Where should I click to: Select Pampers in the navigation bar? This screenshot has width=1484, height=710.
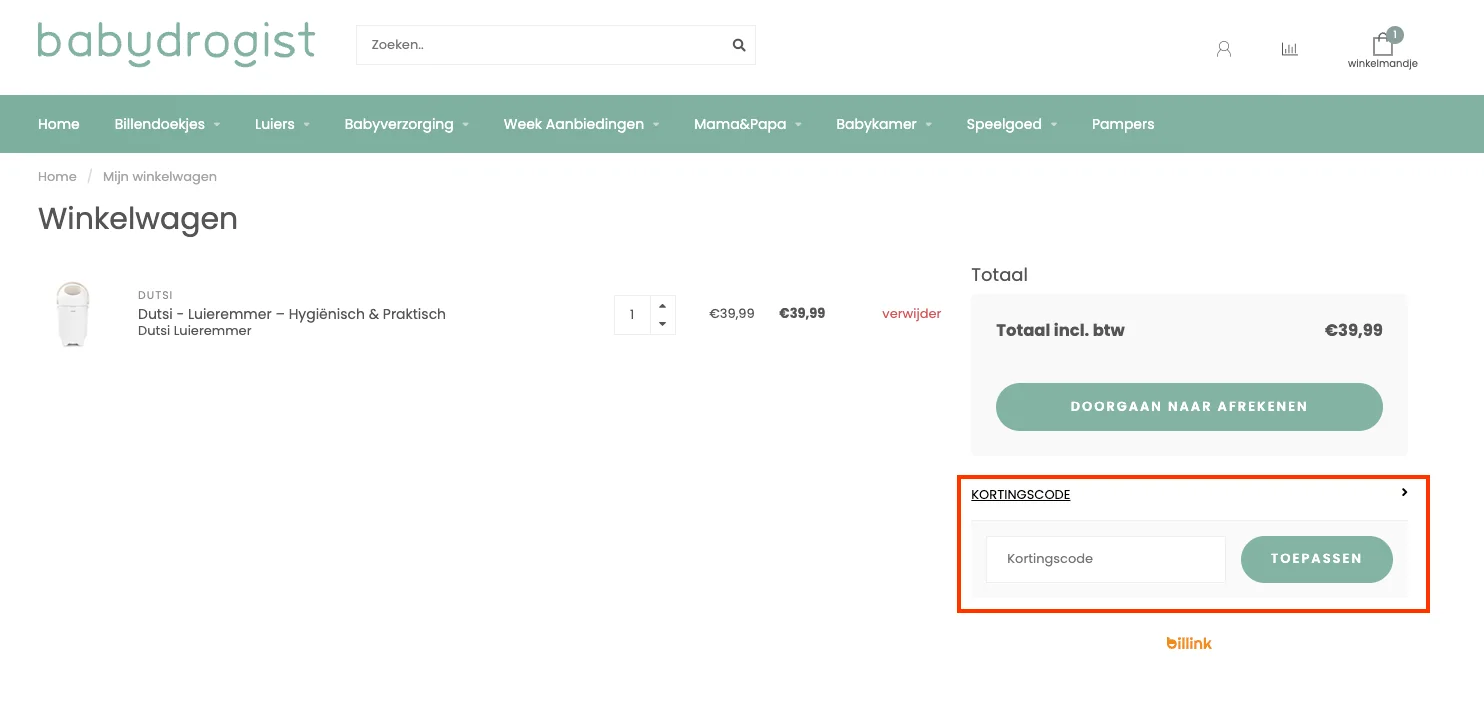pos(1123,124)
